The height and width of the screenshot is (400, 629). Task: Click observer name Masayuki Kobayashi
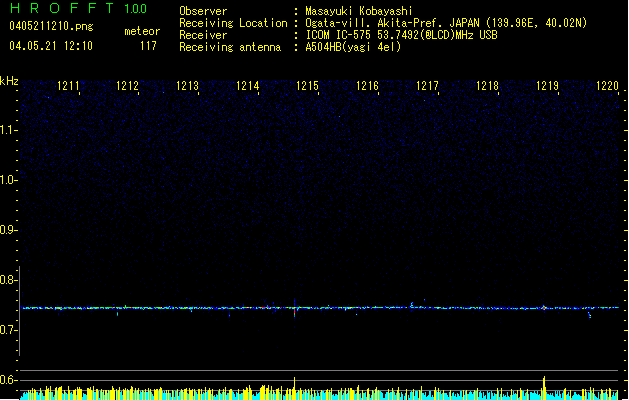tap(359, 11)
